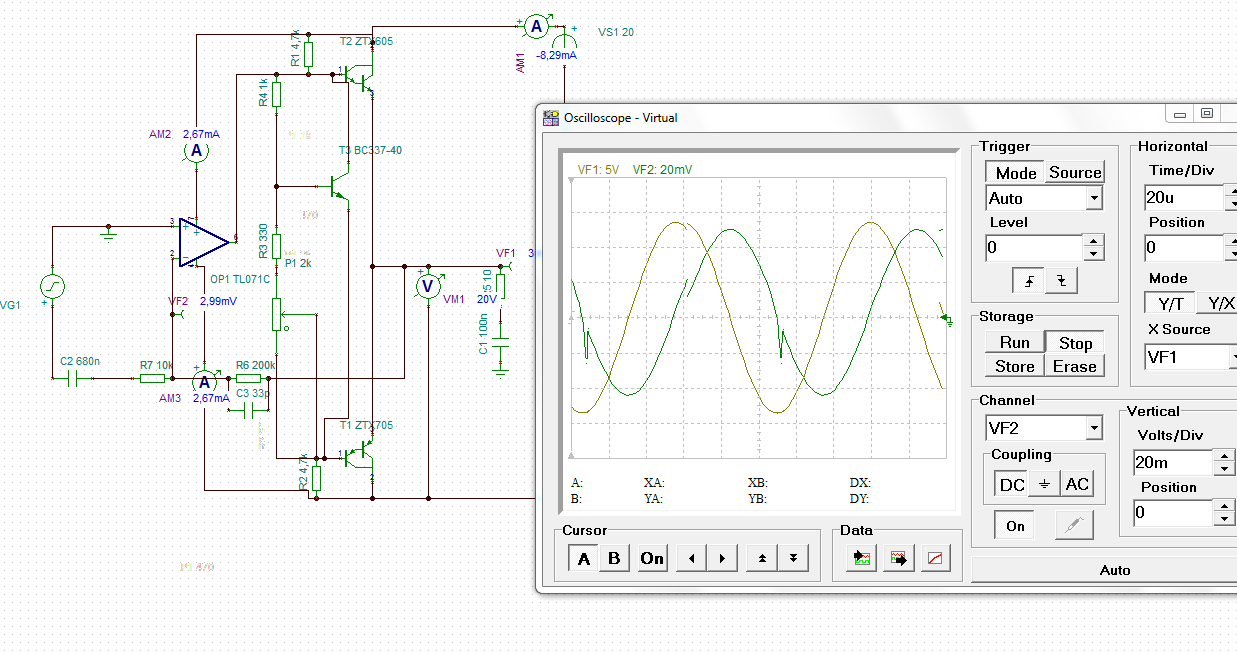Select transistor T1 ZTX705 symbol
This screenshot has height=653, width=1237.
tap(360, 457)
